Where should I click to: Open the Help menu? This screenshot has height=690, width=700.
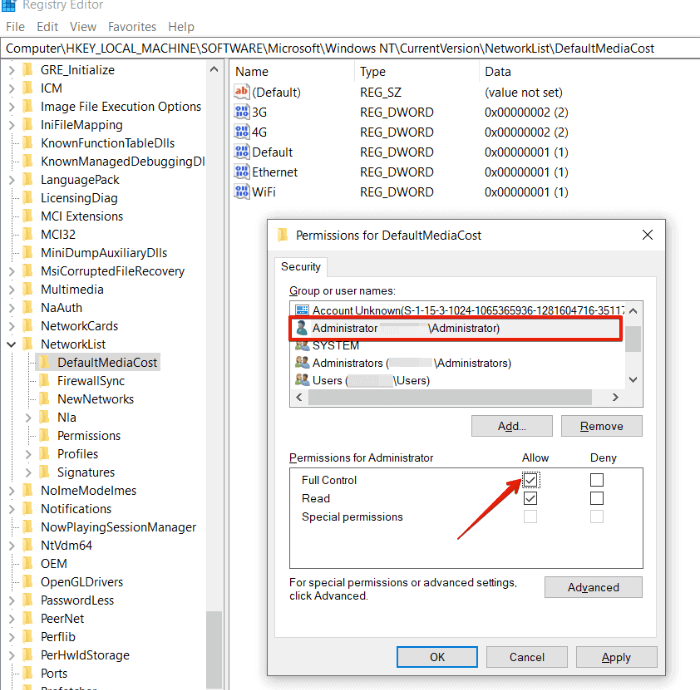click(x=181, y=27)
